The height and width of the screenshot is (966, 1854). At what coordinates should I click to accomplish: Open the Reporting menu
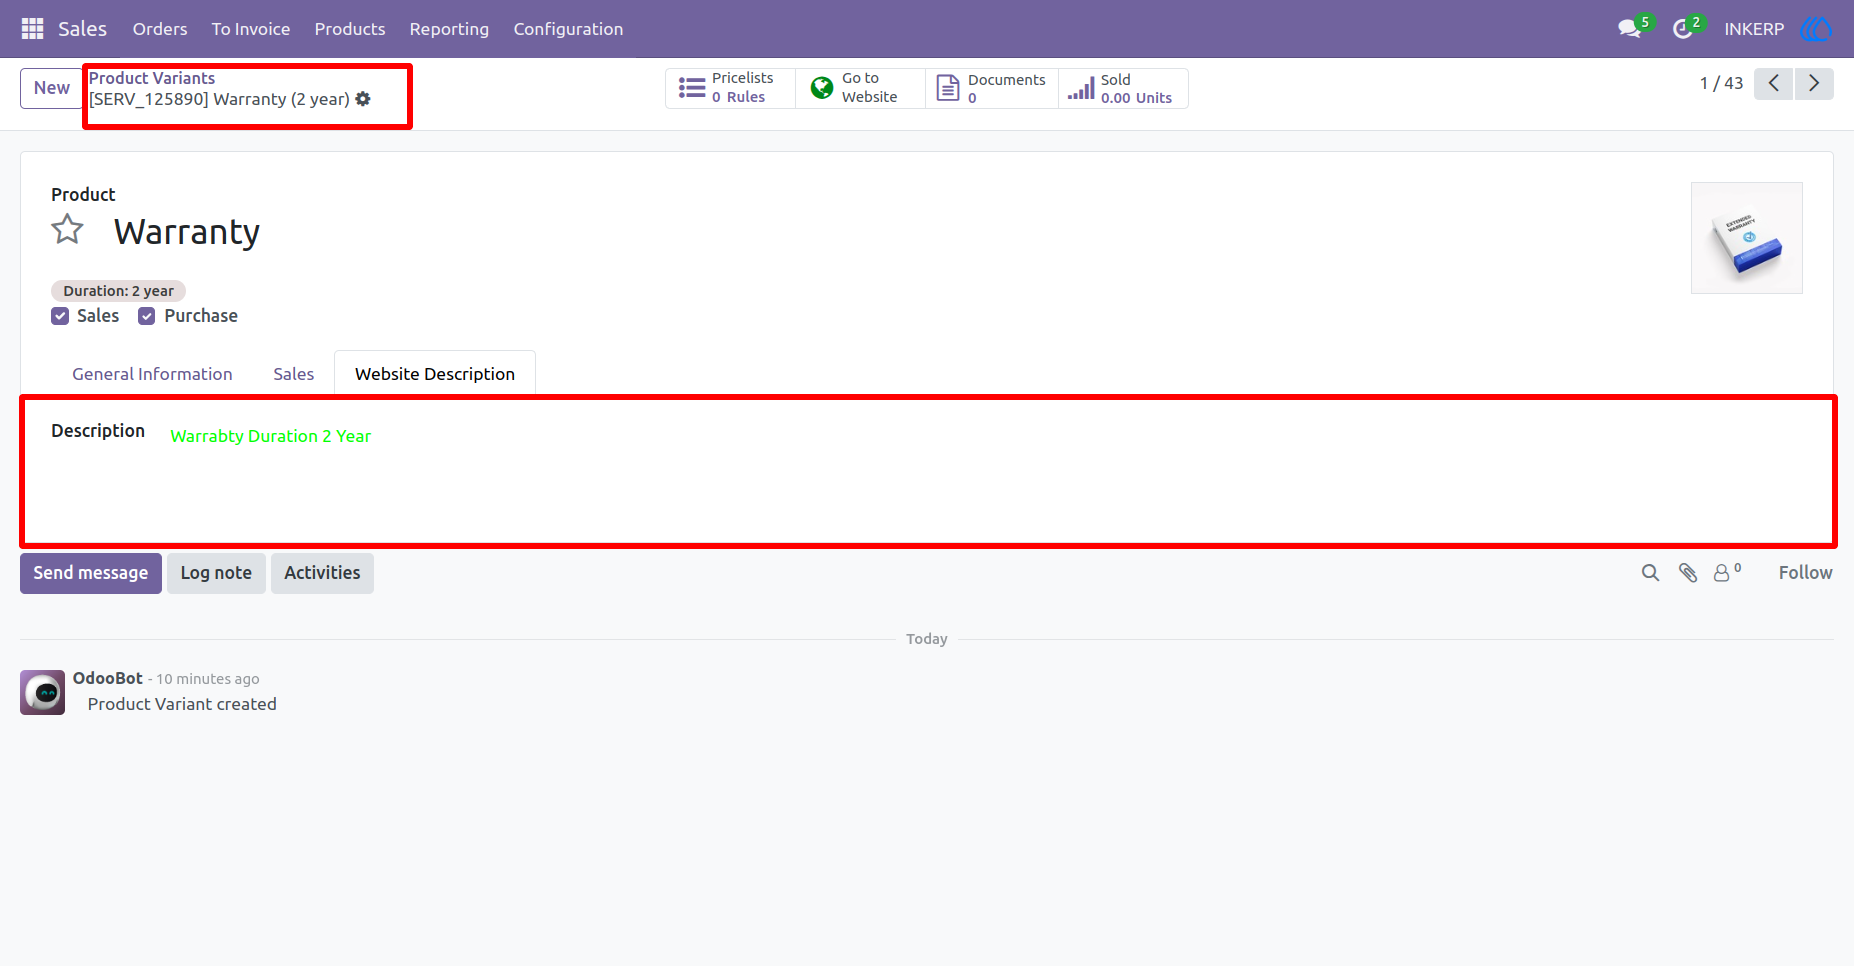(449, 29)
